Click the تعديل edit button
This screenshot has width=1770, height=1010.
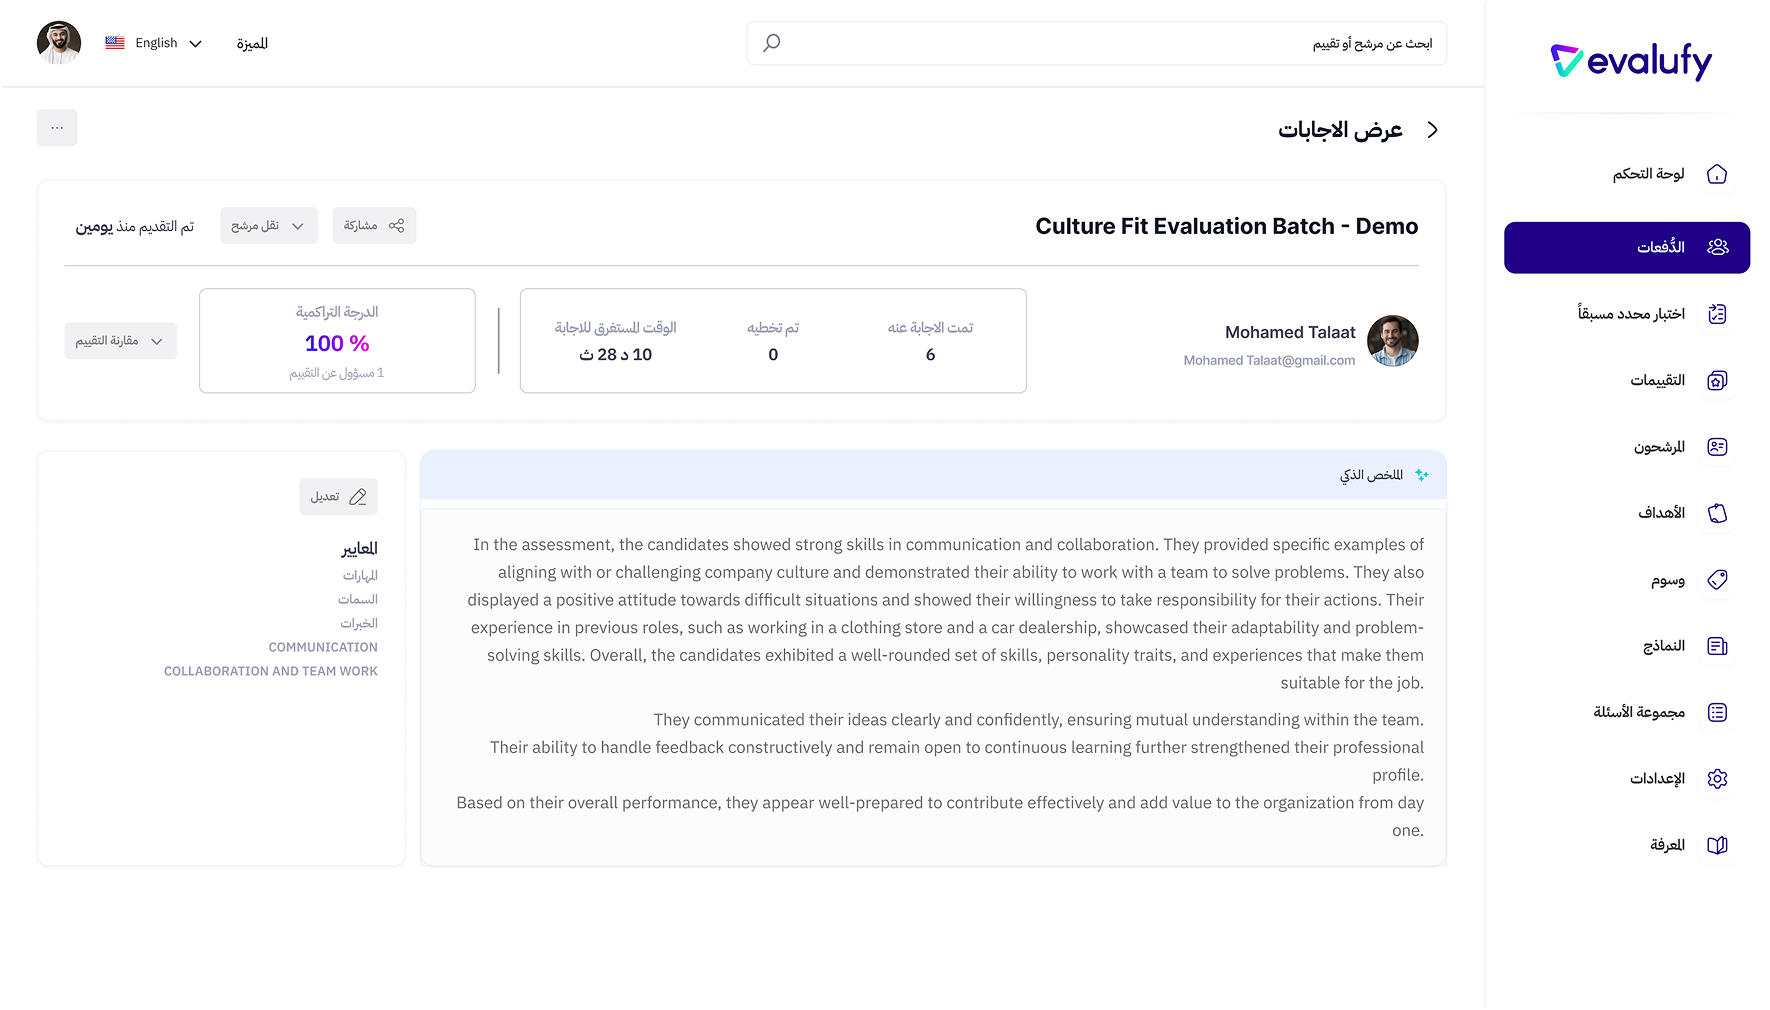(338, 496)
